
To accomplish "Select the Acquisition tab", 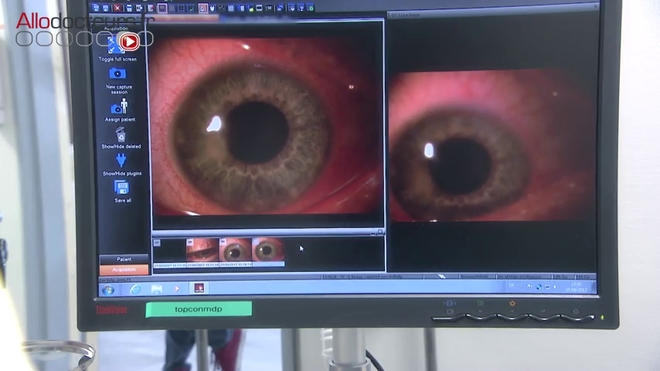I will point(124,270).
